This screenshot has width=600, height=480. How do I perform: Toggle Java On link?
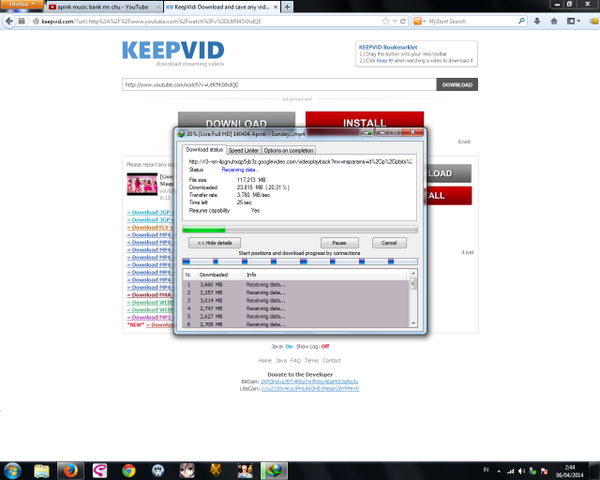coord(289,346)
